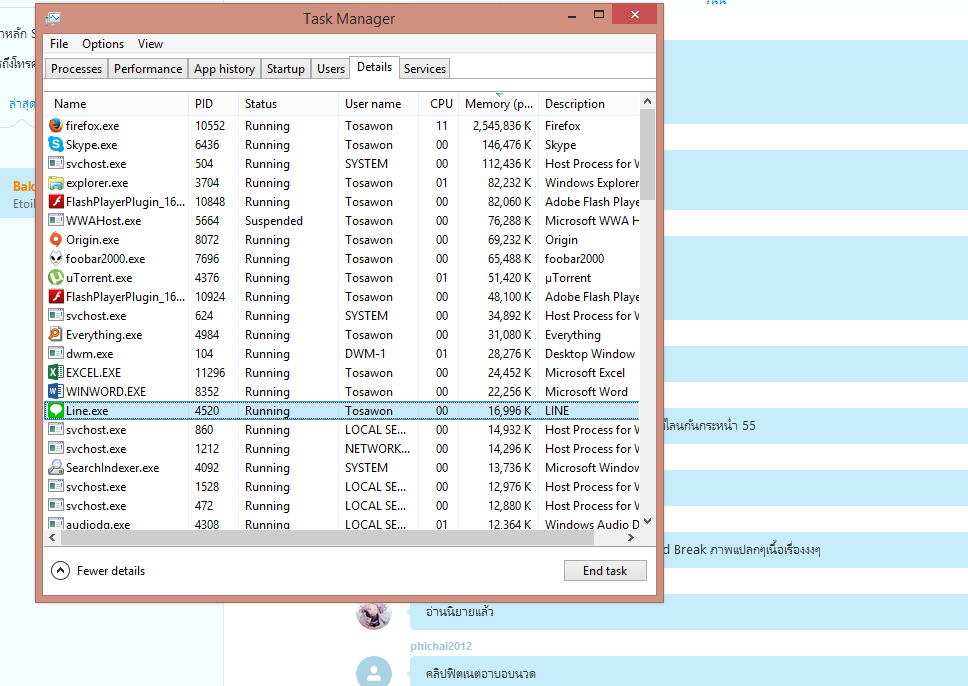Click the Skype.exe process icon
The height and width of the screenshot is (686, 968).
[56, 144]
